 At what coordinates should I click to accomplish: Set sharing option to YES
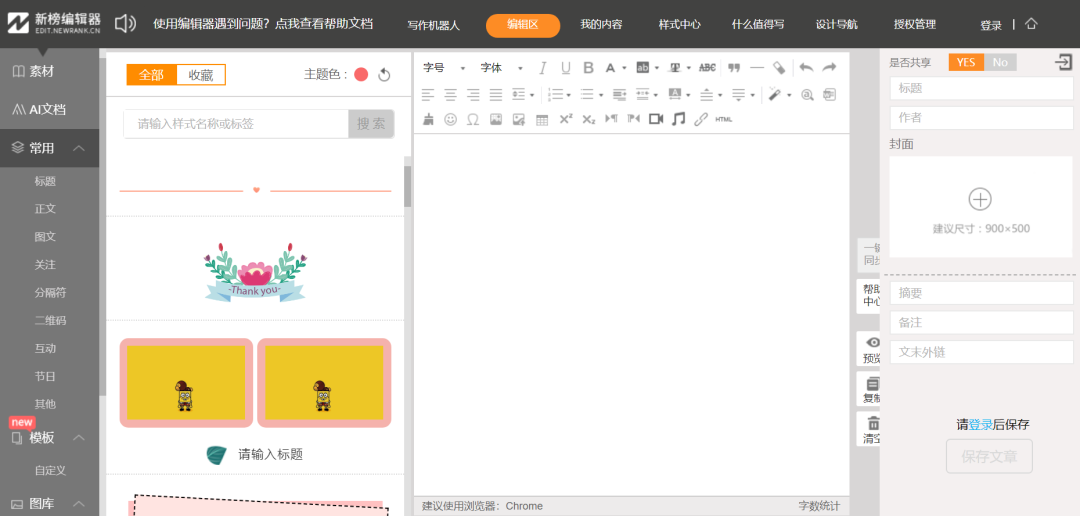coord(965,62)
